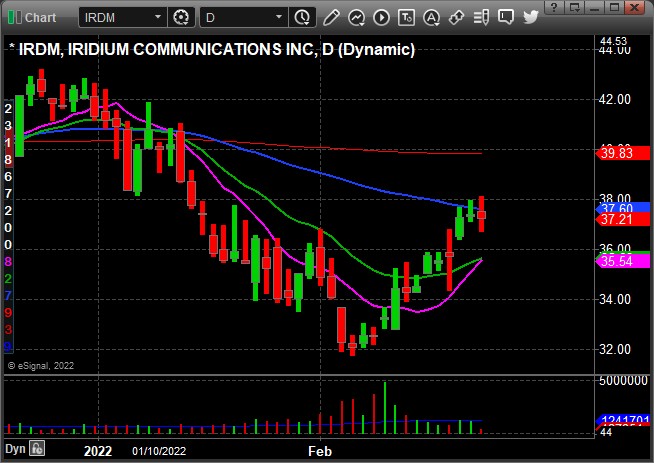This screenshot has height=463, width=654.
Task: Share chart via the Twitter bird icon
Action: click(531, 18)
